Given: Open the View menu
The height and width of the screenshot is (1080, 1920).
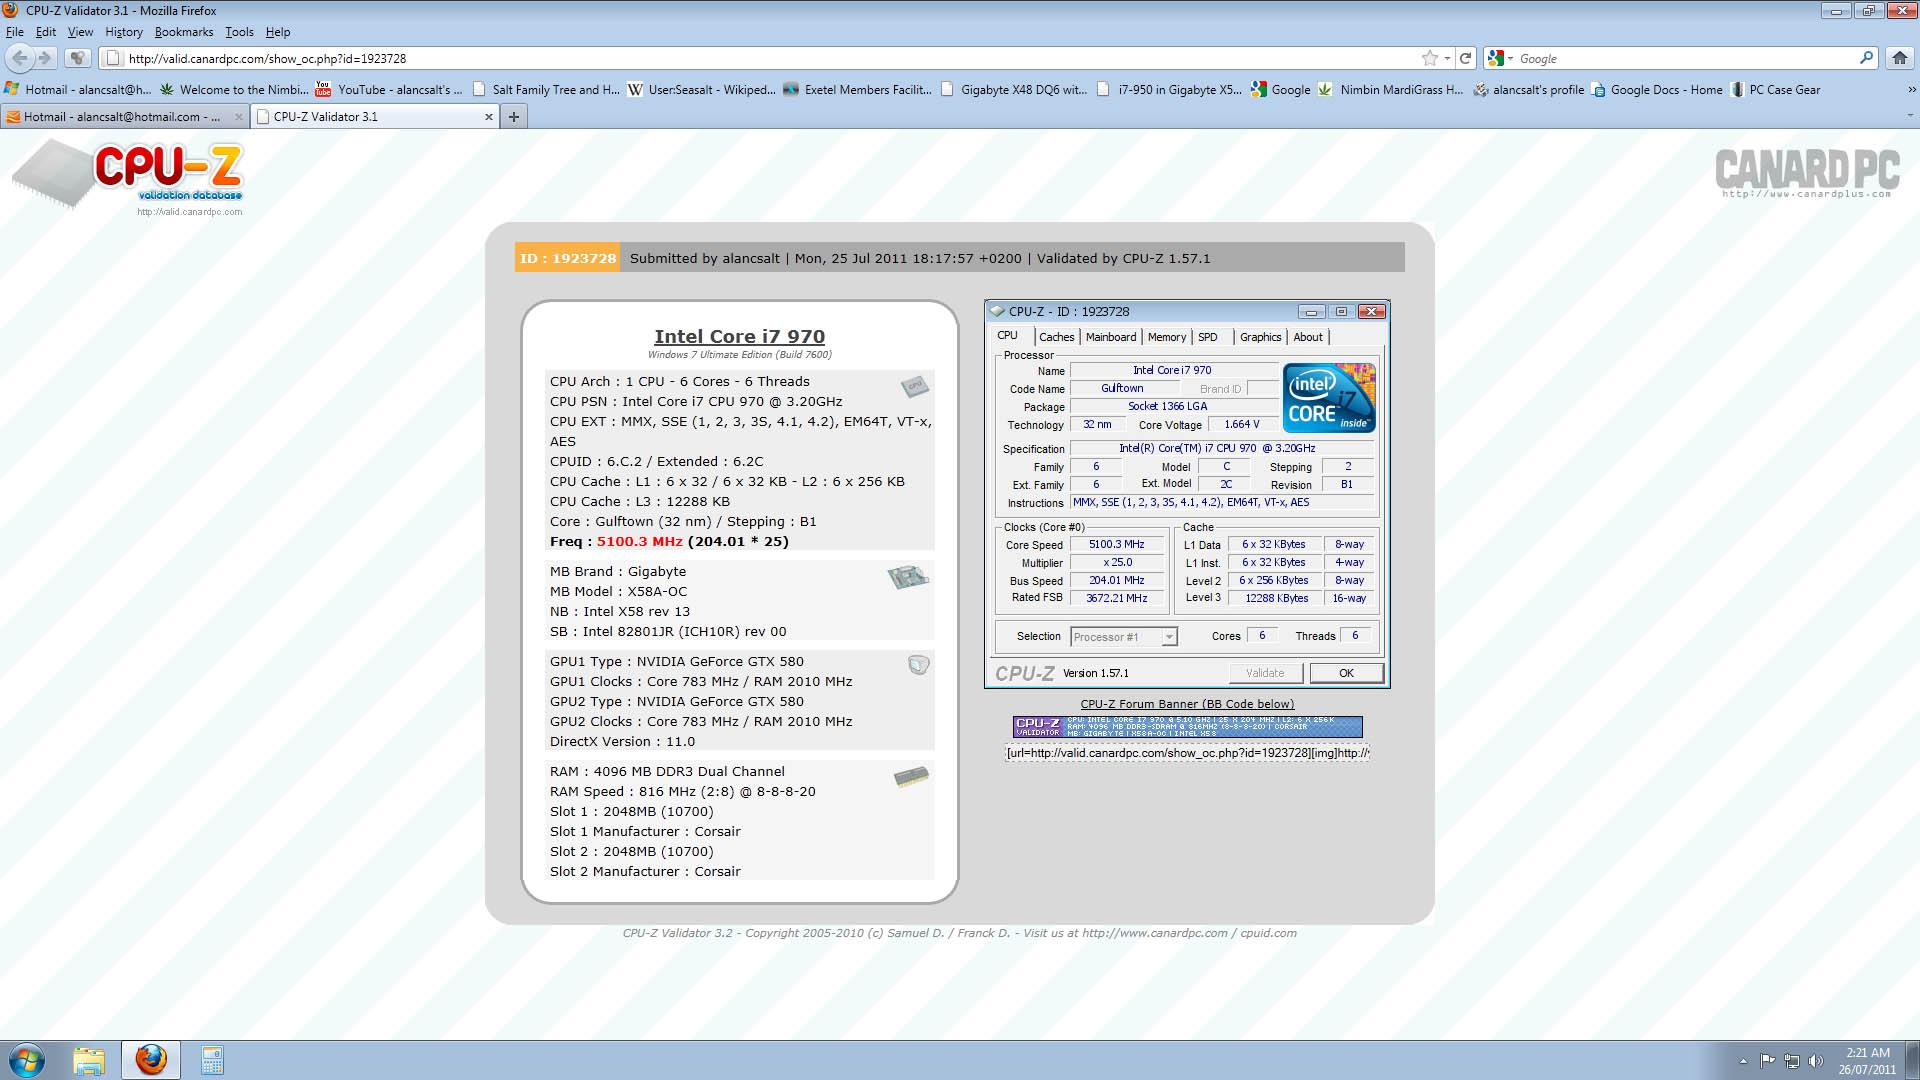Looking at the screenshot, I should pyautogui.click(x=80, y=32).
